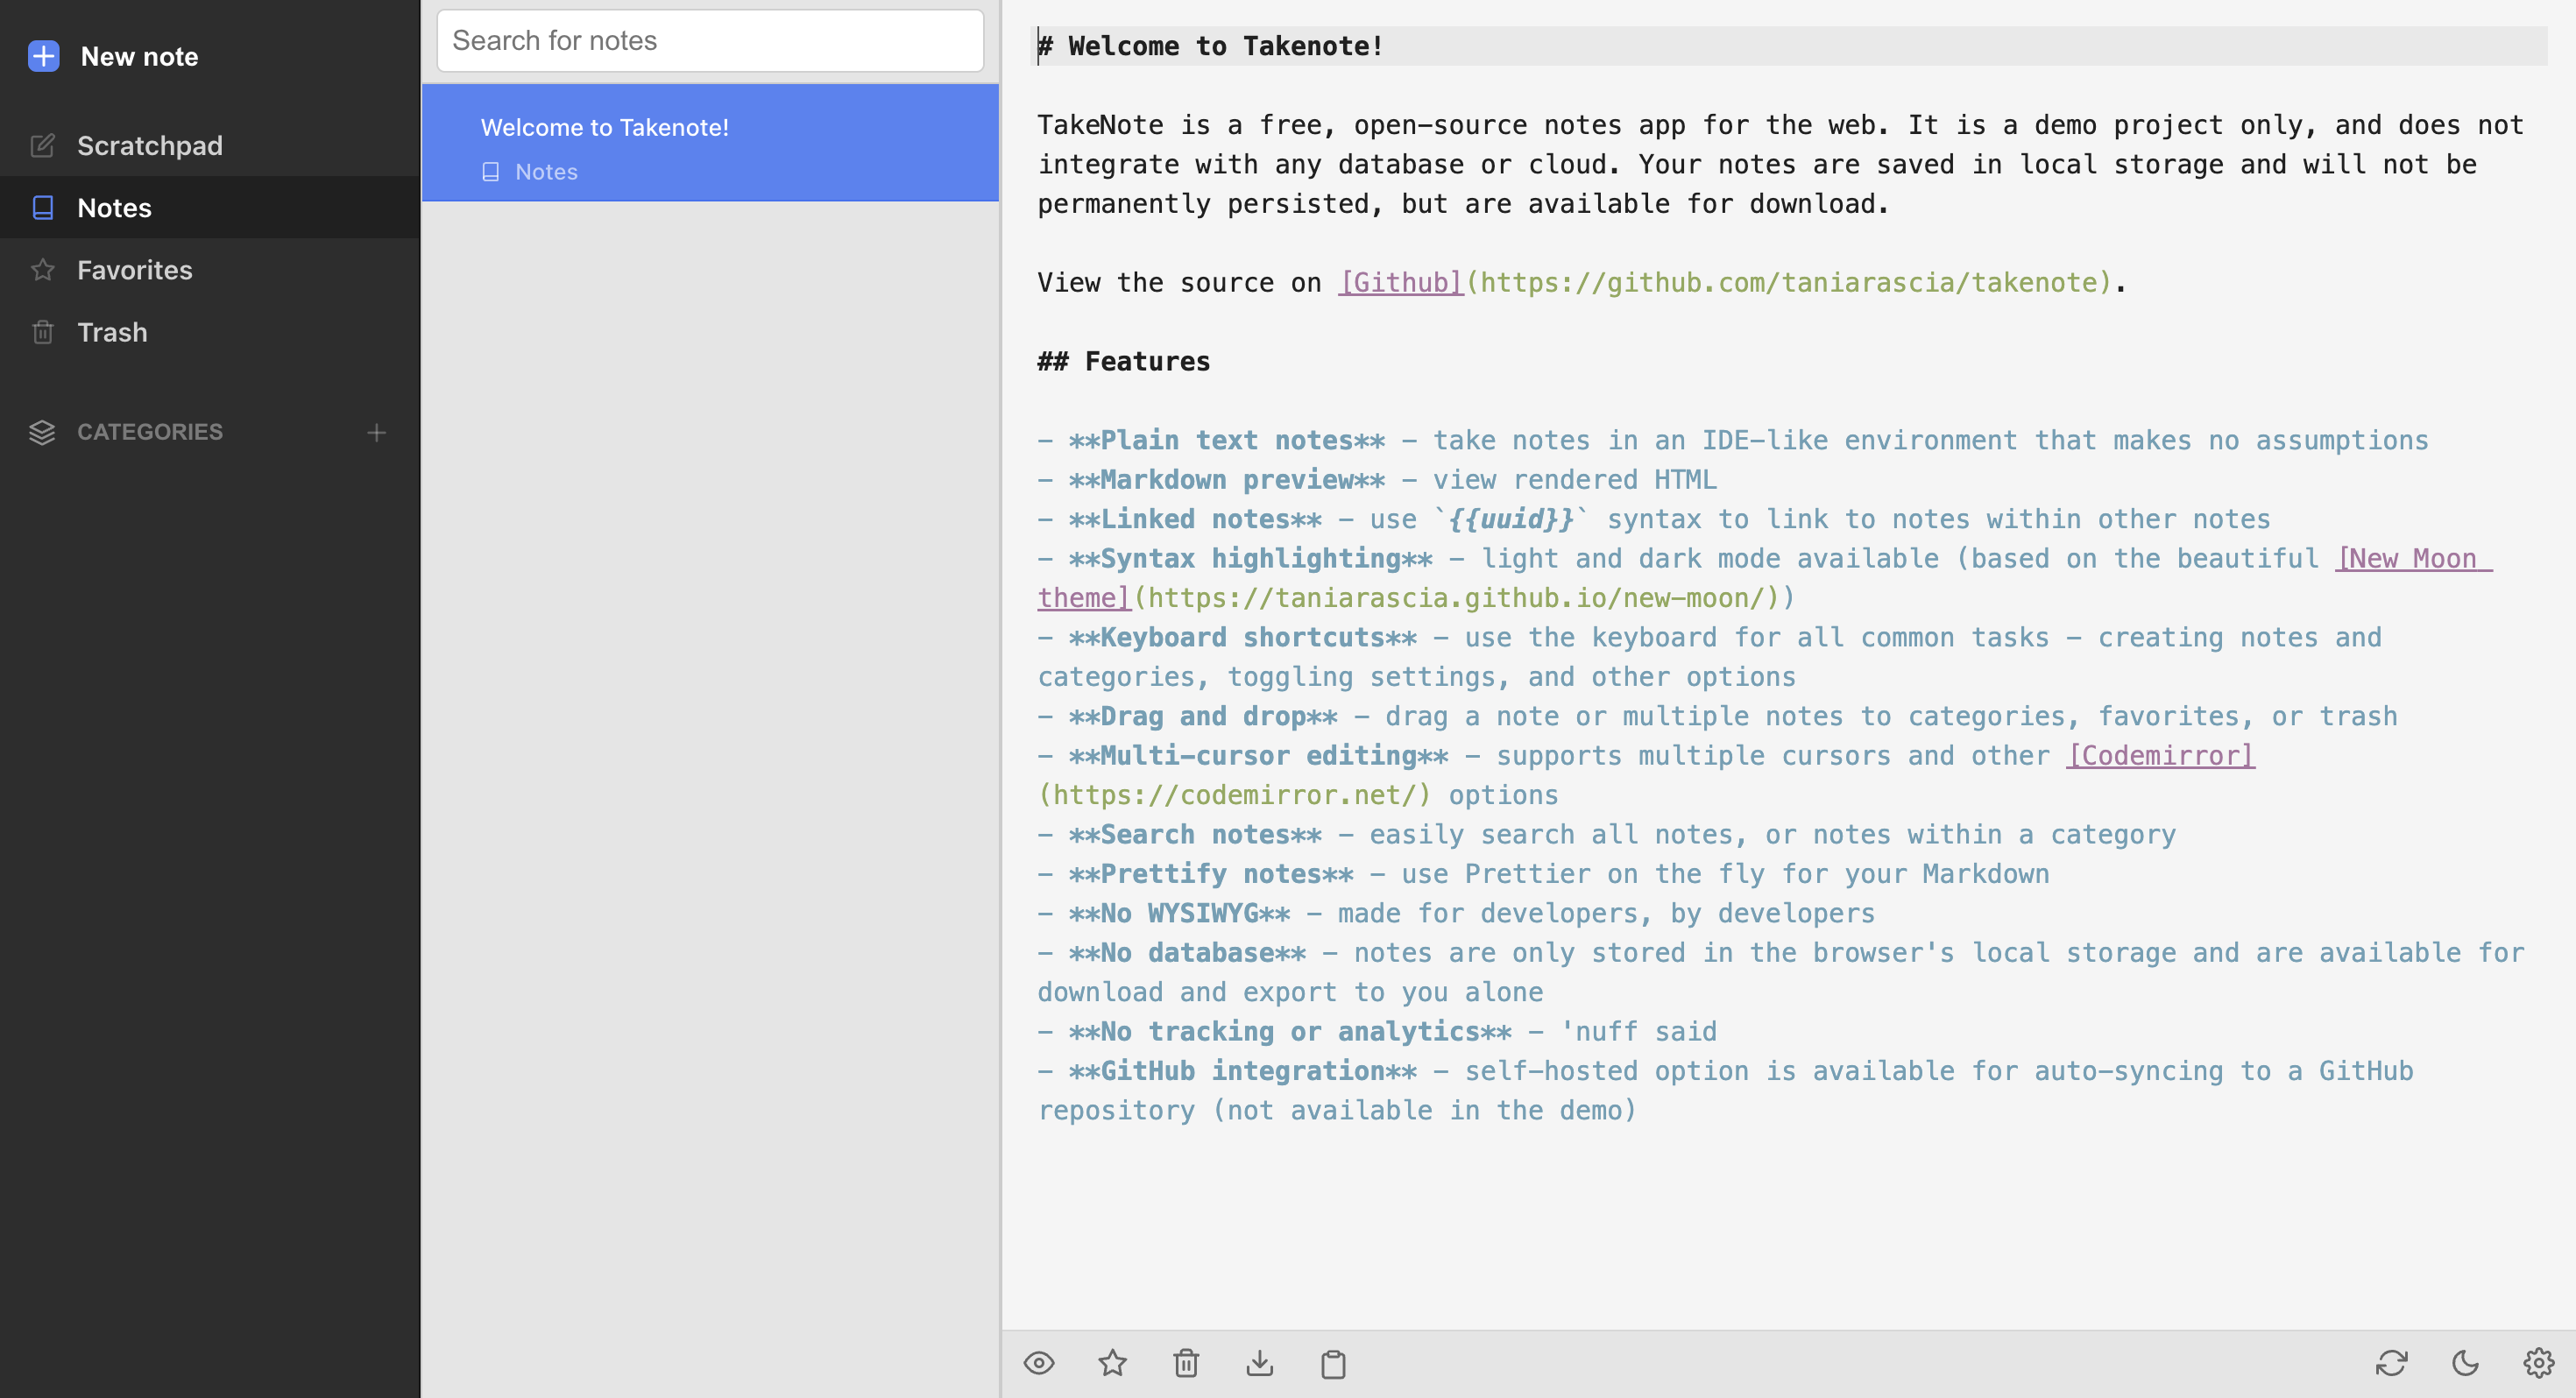
Task: Add a category with plus icon
Action: click(x=377, y=432)
